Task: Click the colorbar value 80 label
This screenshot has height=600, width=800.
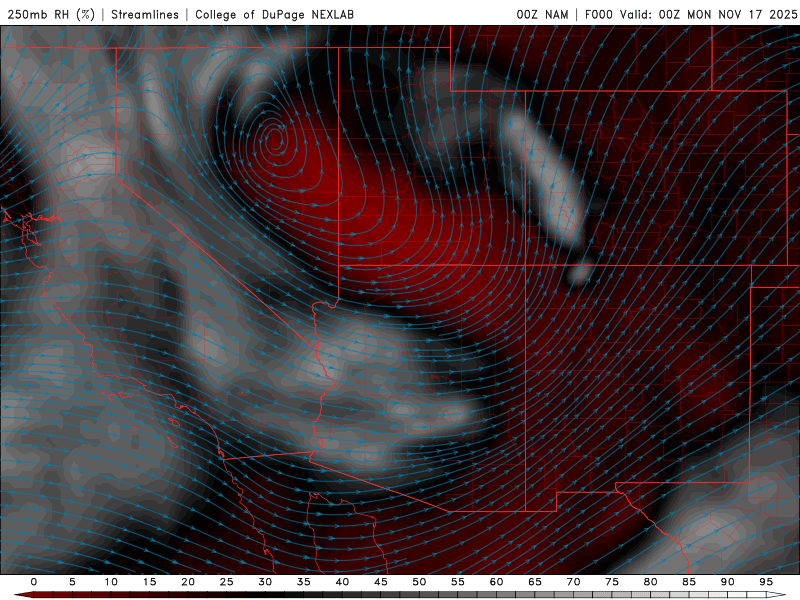Action: click(650, 582)
